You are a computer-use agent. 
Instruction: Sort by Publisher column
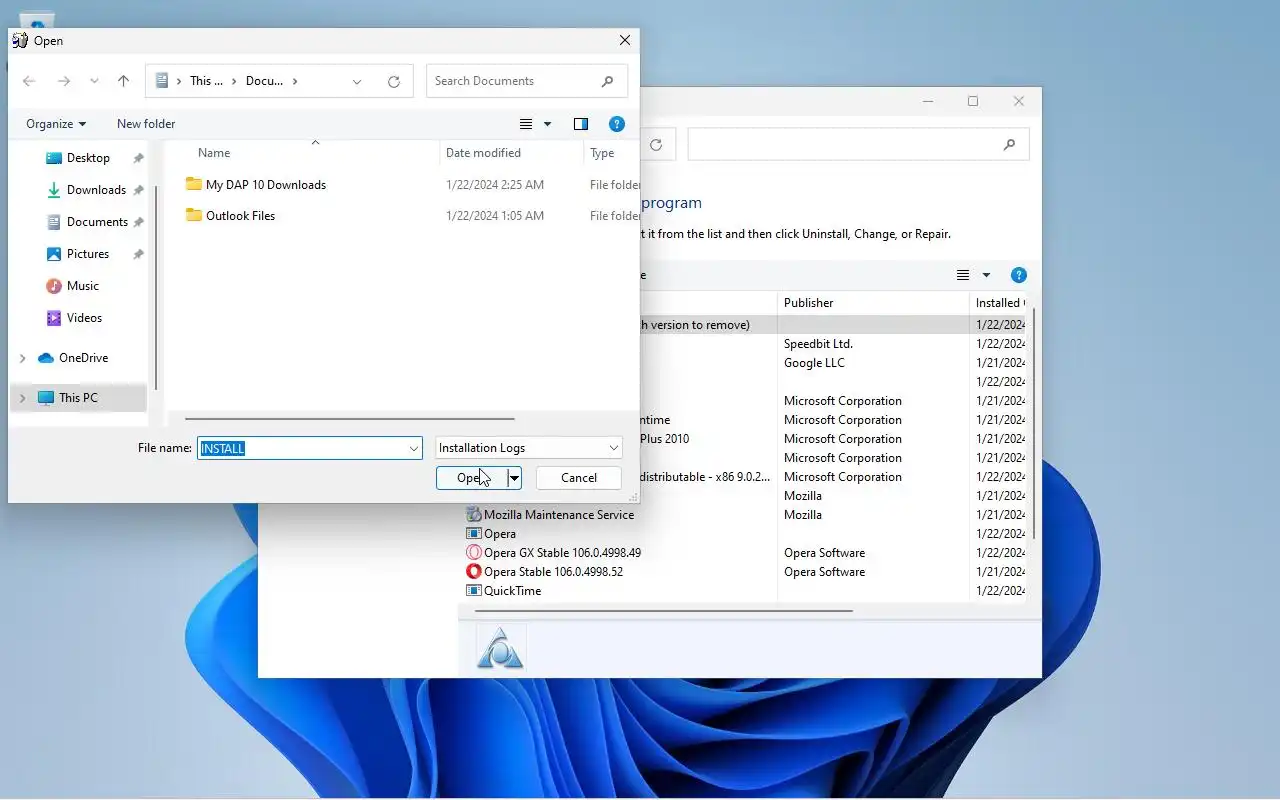pos(809,303)
